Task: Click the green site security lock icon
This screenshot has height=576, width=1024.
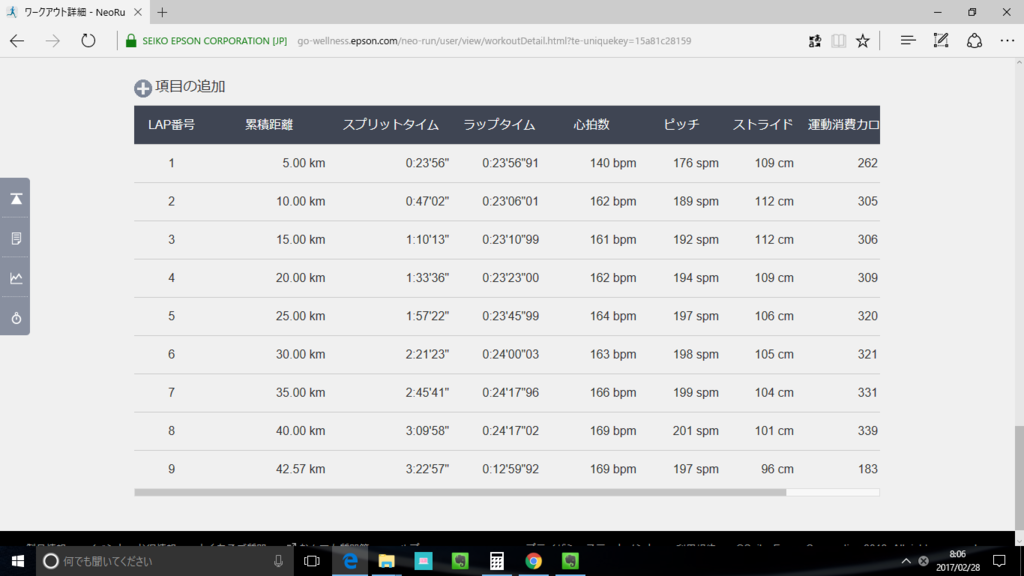Action: 131,40
